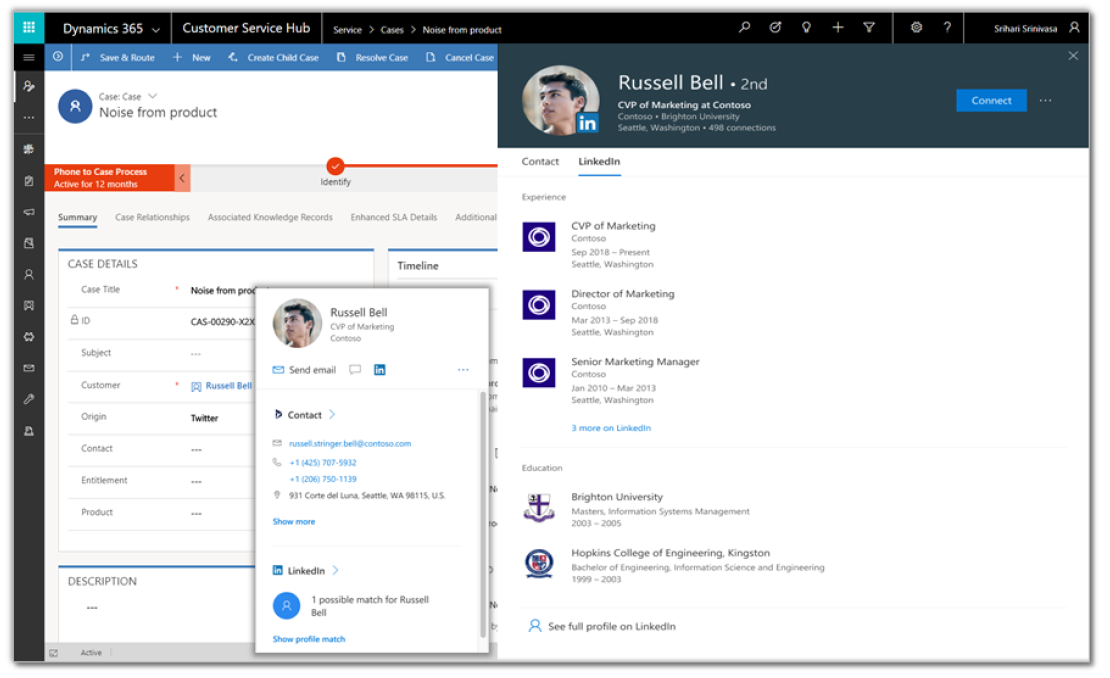
Task: Click the chat bubble icon in card
Action: 355,369
